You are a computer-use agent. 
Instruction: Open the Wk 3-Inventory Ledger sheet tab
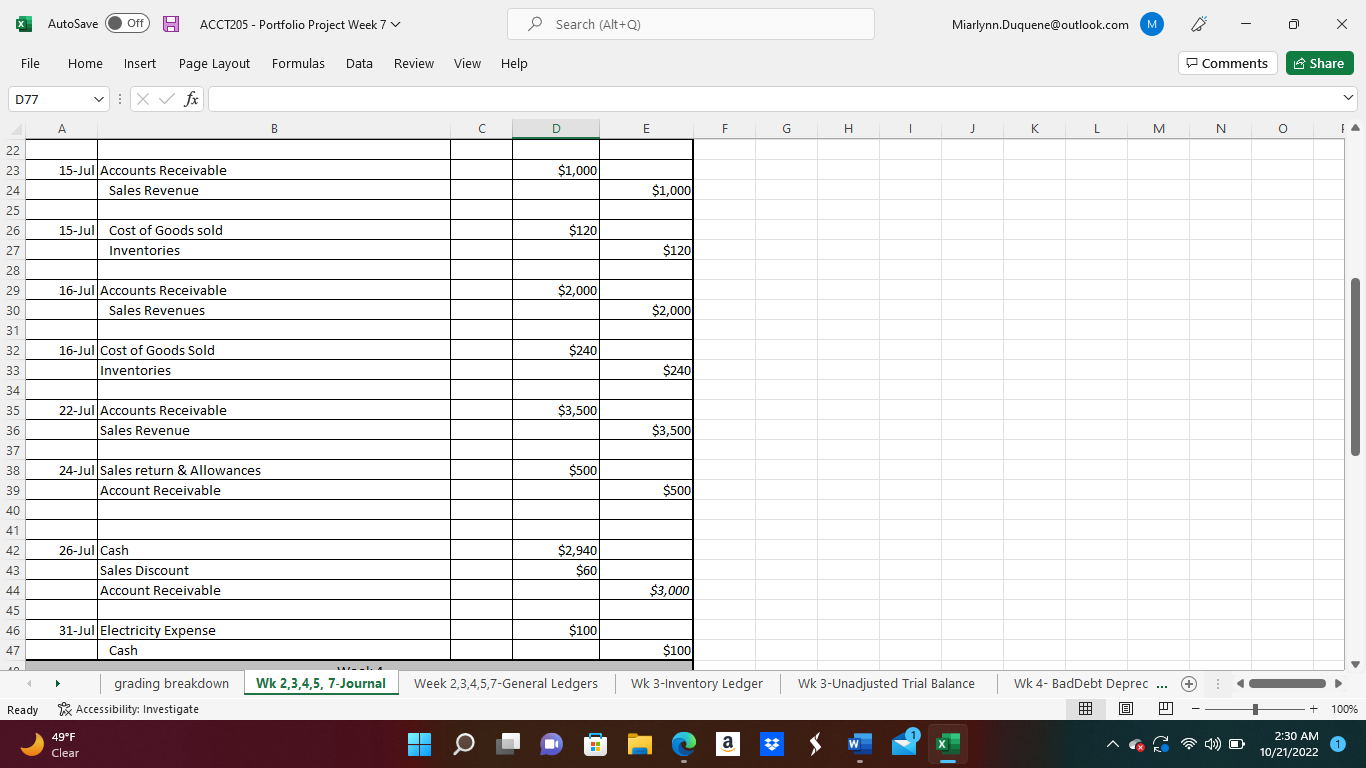coord(697,684)
